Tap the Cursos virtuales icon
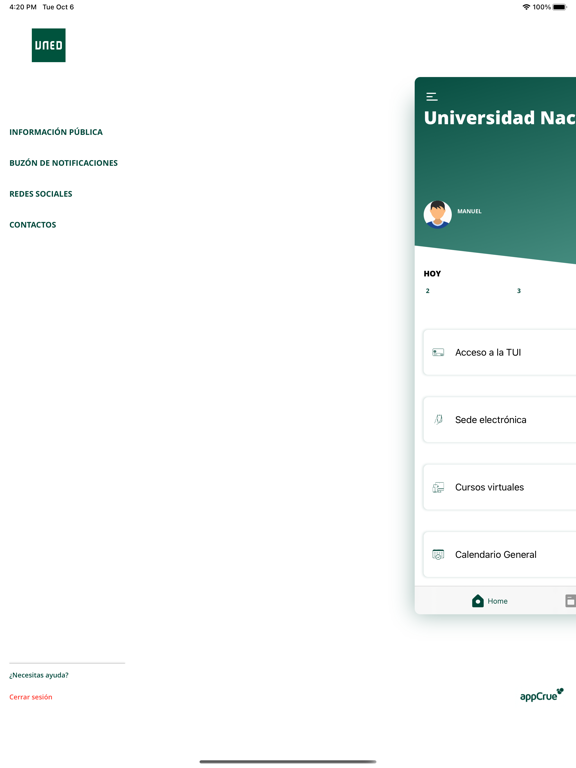This screenshot has width=576, height=768. click(x=438, y=487)
